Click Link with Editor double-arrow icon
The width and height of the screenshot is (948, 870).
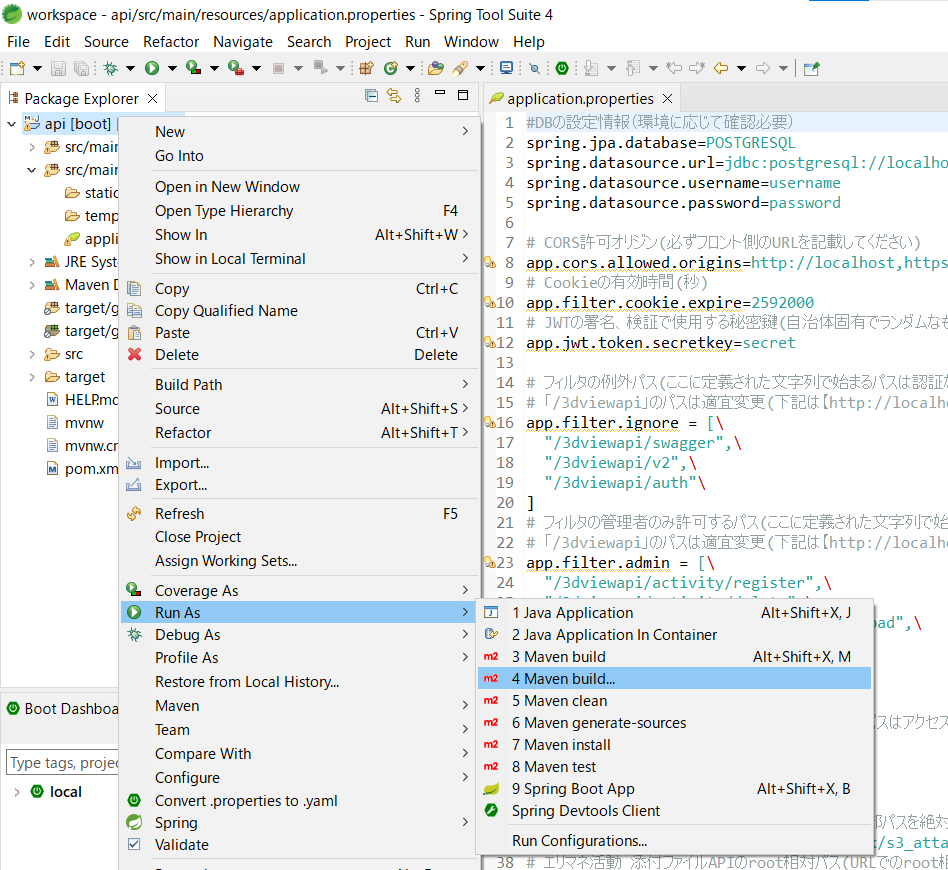[394, 96]
